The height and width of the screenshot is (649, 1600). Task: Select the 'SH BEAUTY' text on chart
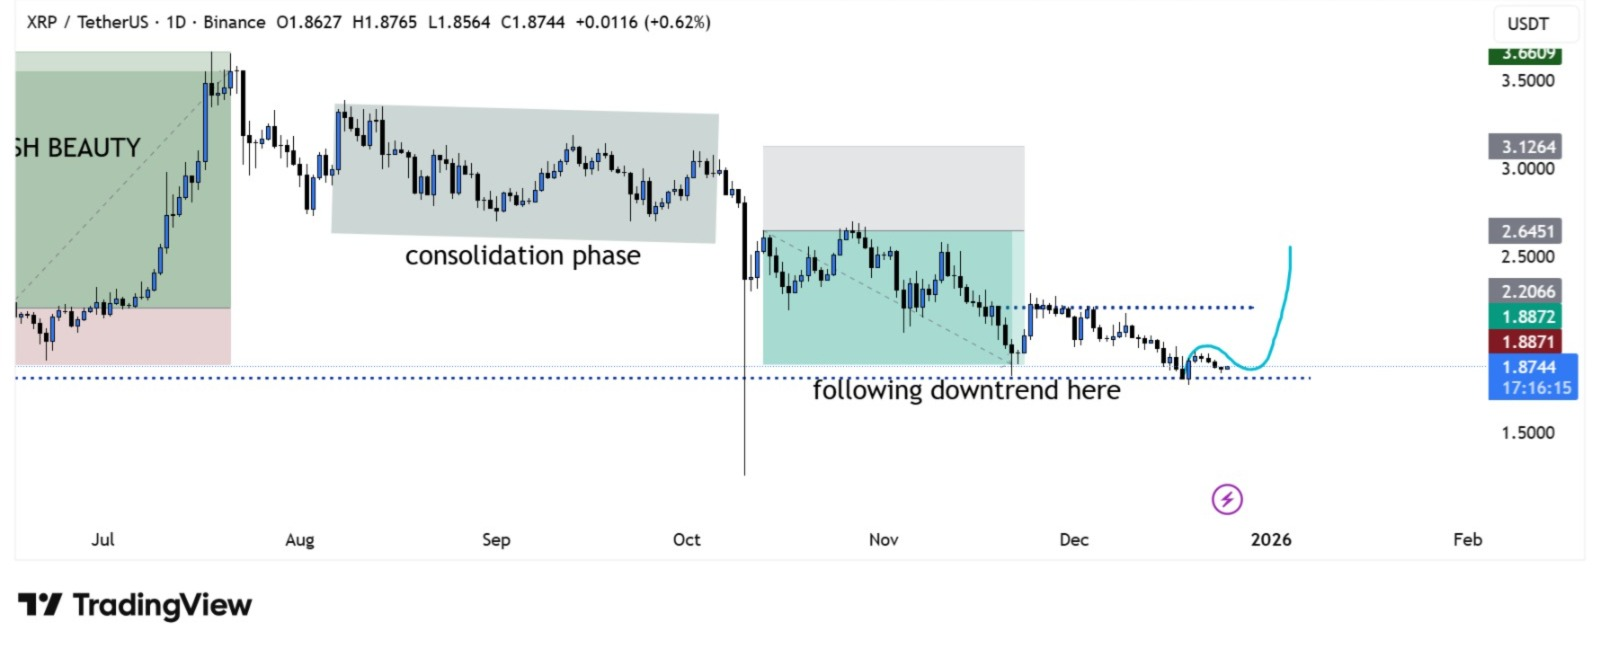(78, 148)
